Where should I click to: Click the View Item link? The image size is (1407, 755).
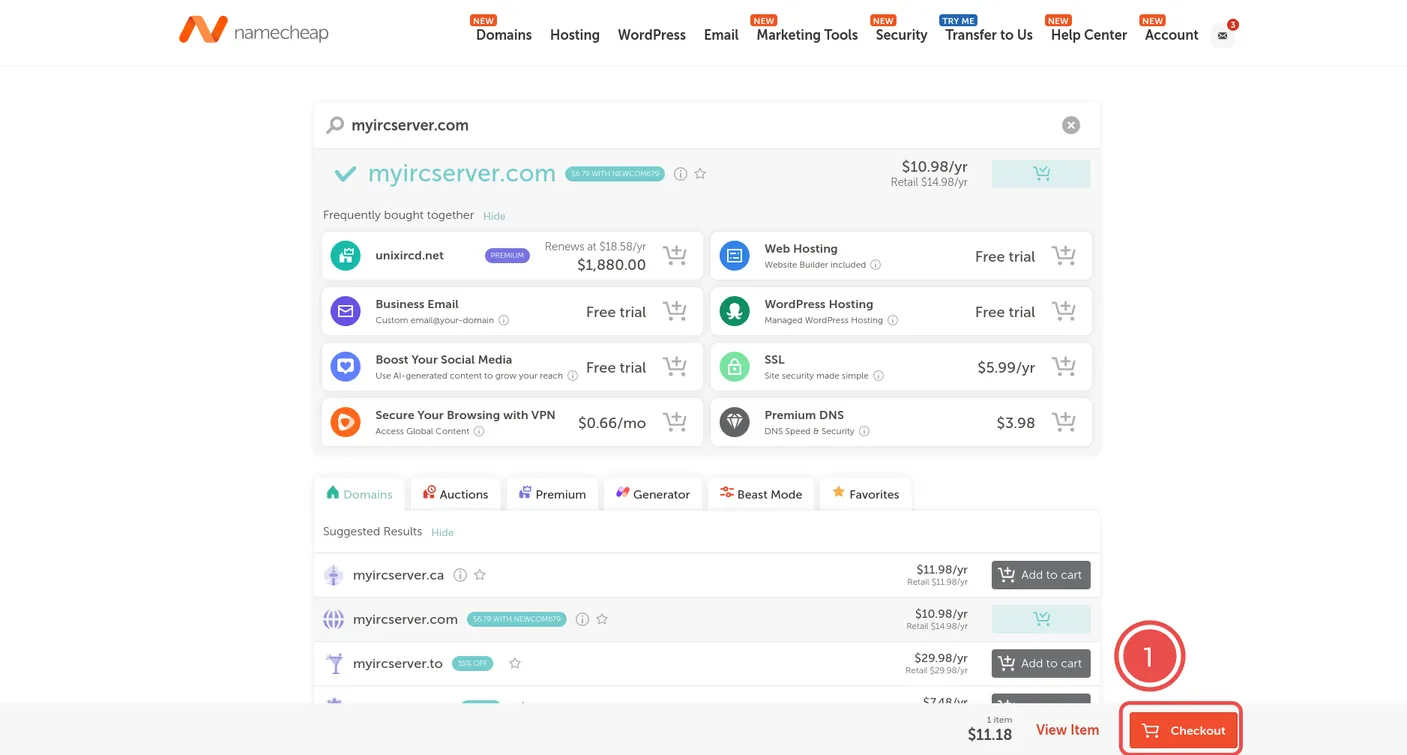1067,730
